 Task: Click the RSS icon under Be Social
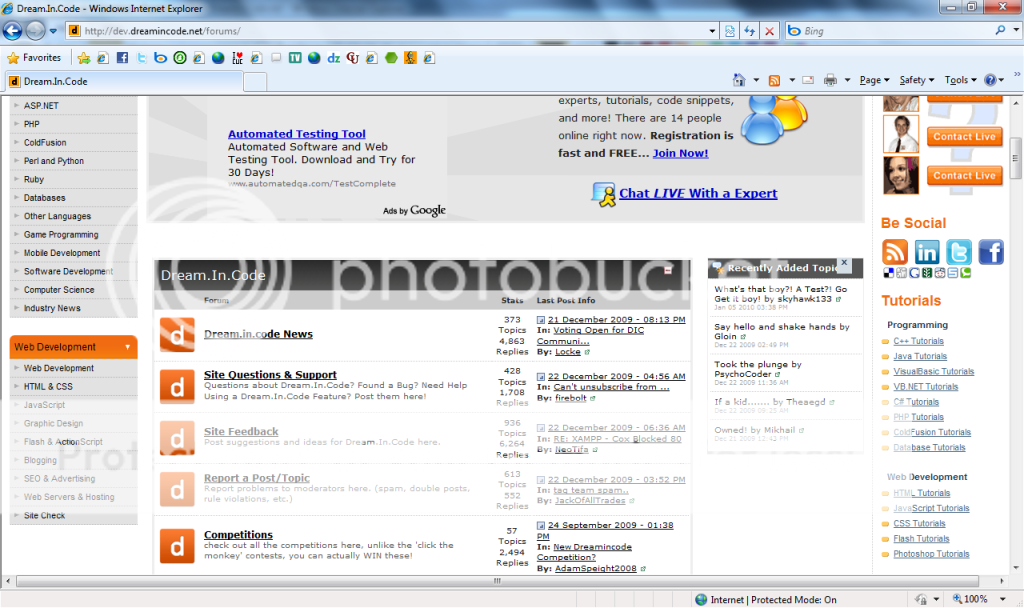895,251
